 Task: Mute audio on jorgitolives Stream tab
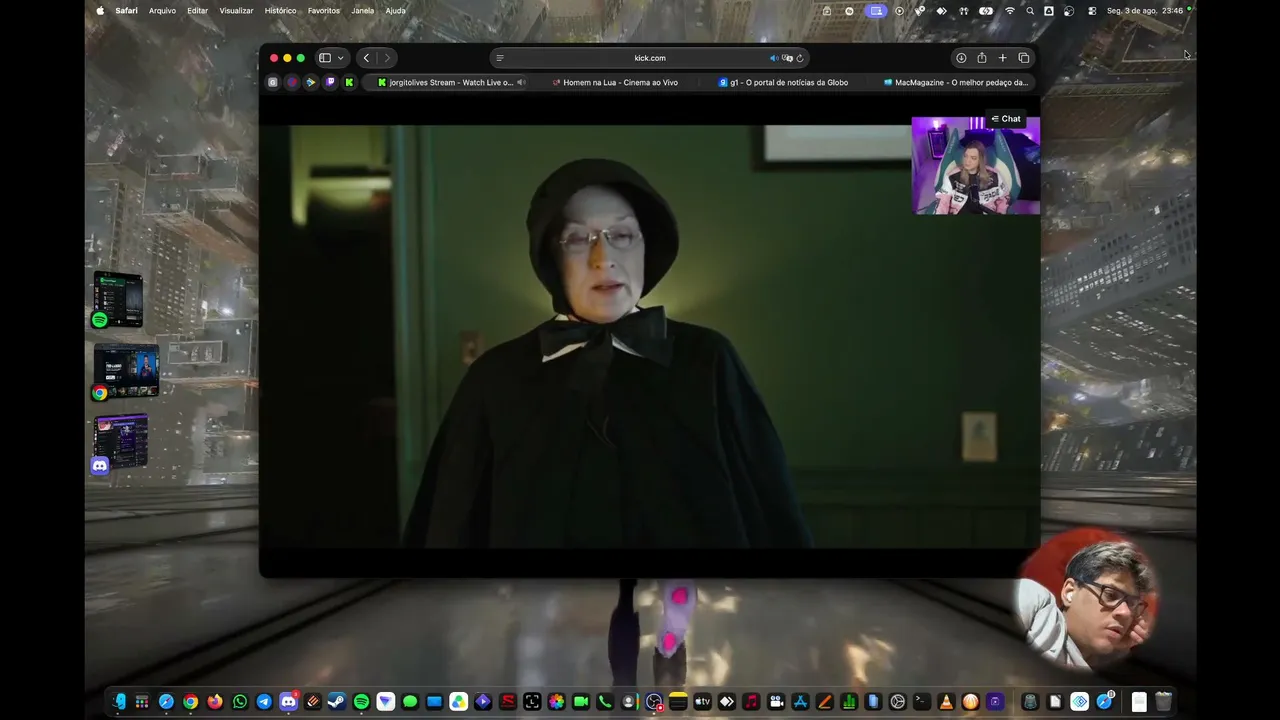521,82
